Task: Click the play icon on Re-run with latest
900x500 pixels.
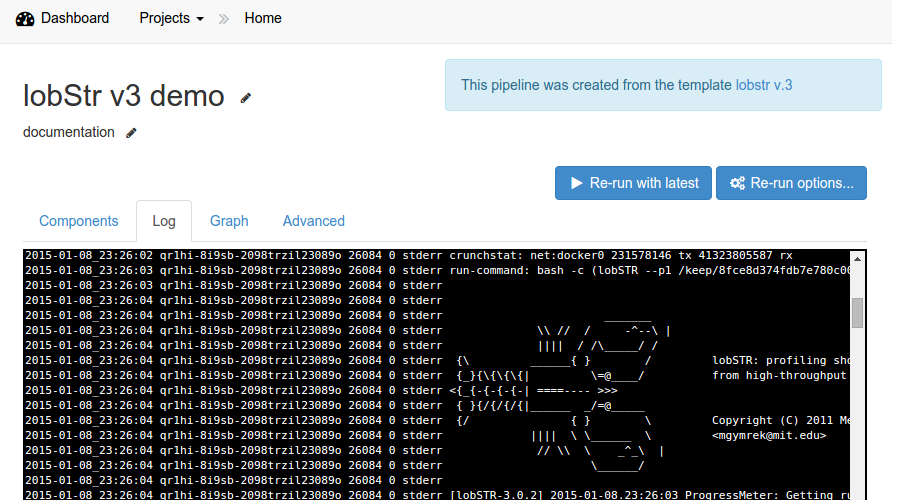Action: 576,183
